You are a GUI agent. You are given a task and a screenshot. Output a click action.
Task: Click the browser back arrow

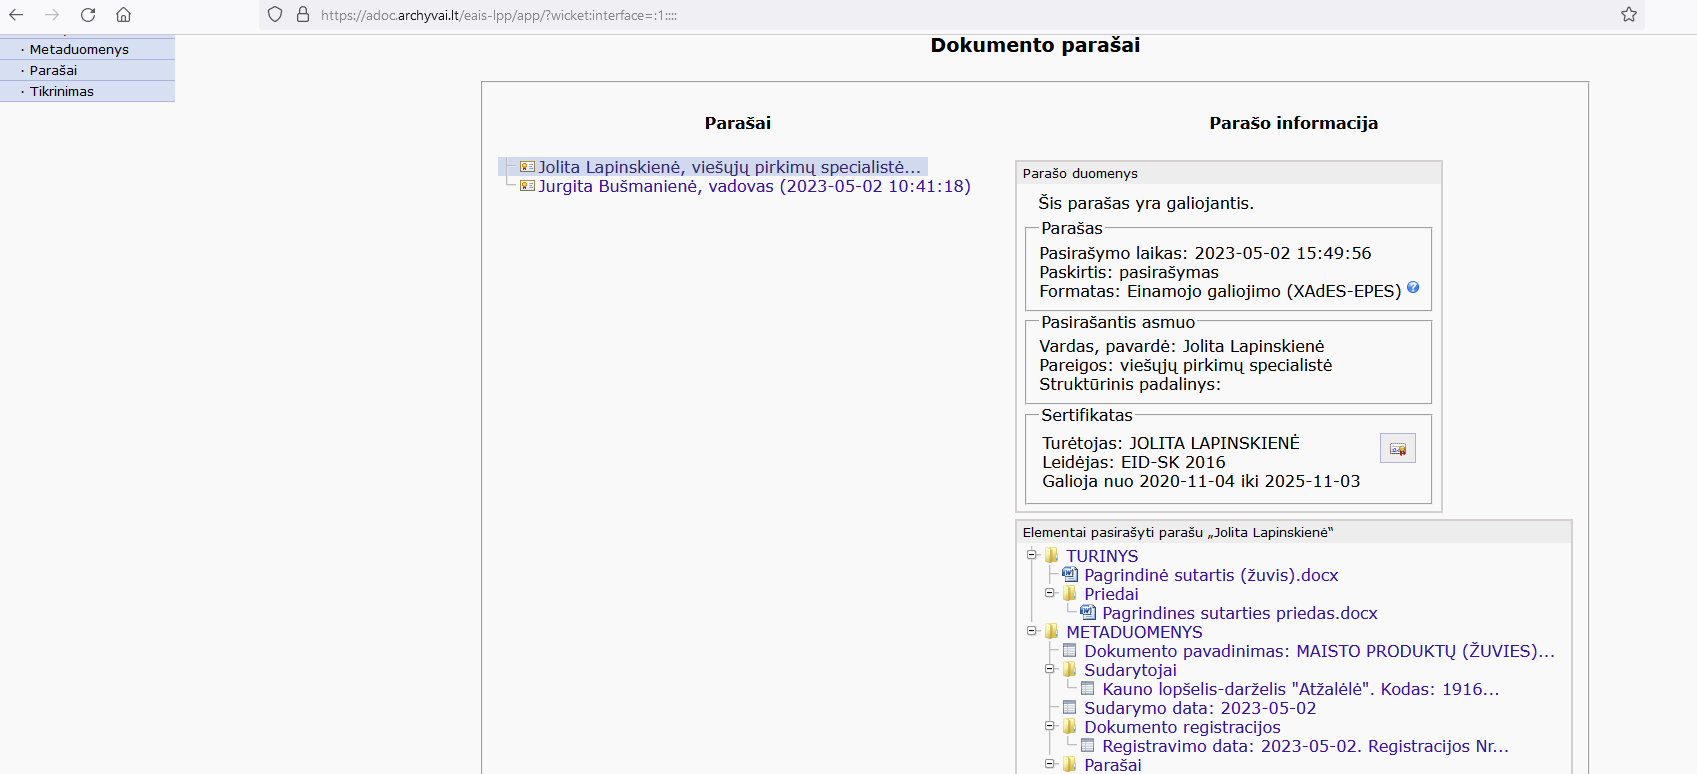coord(16,15)
